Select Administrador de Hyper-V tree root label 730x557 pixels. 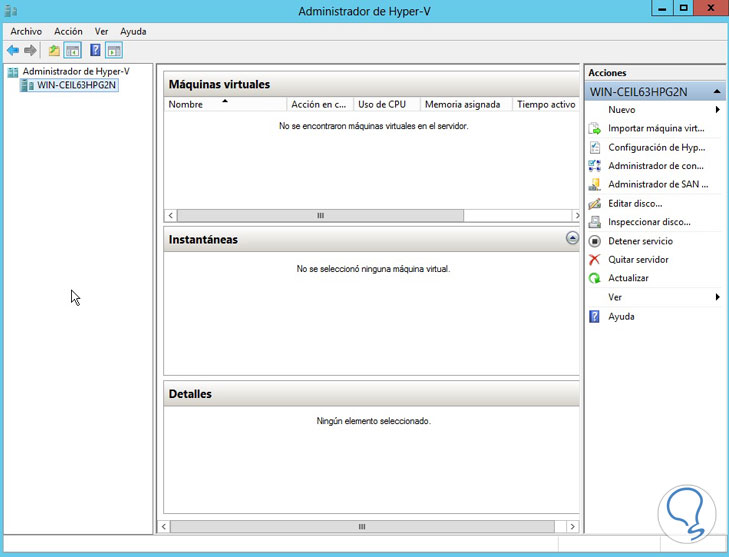[76, 72]
